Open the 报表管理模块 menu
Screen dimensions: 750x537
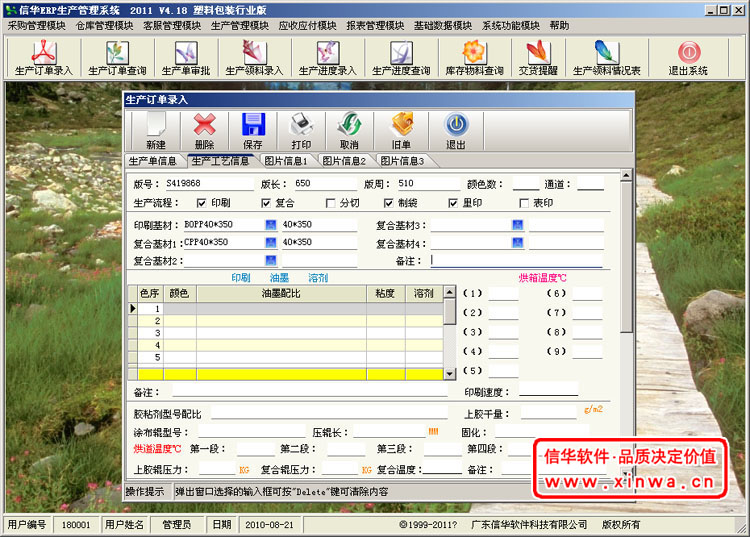point(375,25)
